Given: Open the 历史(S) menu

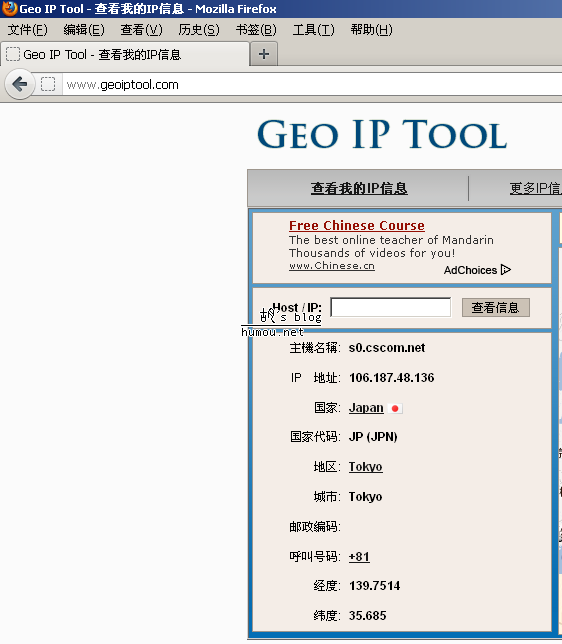Looking at the screenshot, I should click(x=199, y=30).
